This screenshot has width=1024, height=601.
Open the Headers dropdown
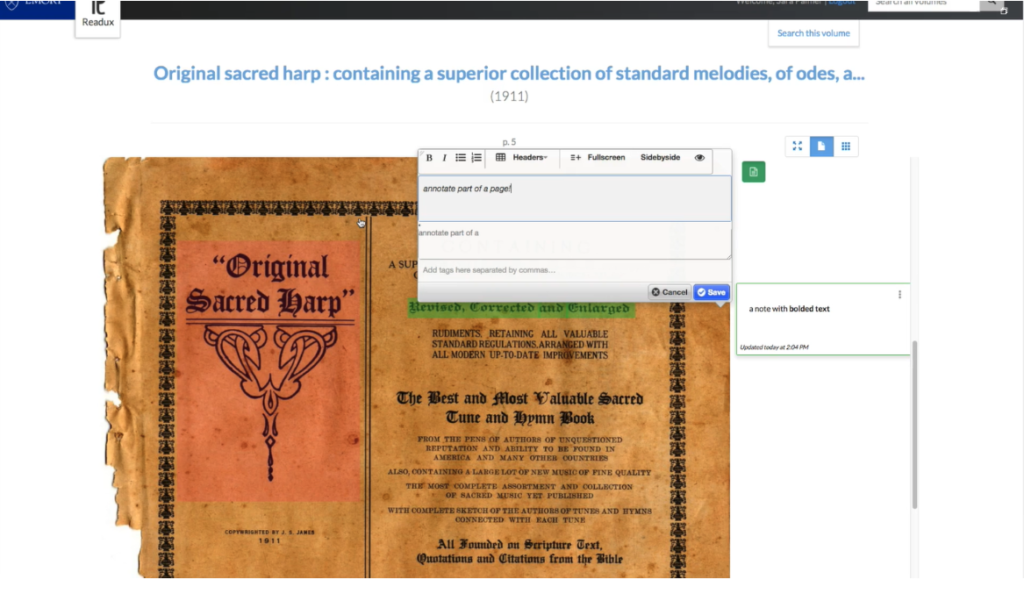[529, 158]
